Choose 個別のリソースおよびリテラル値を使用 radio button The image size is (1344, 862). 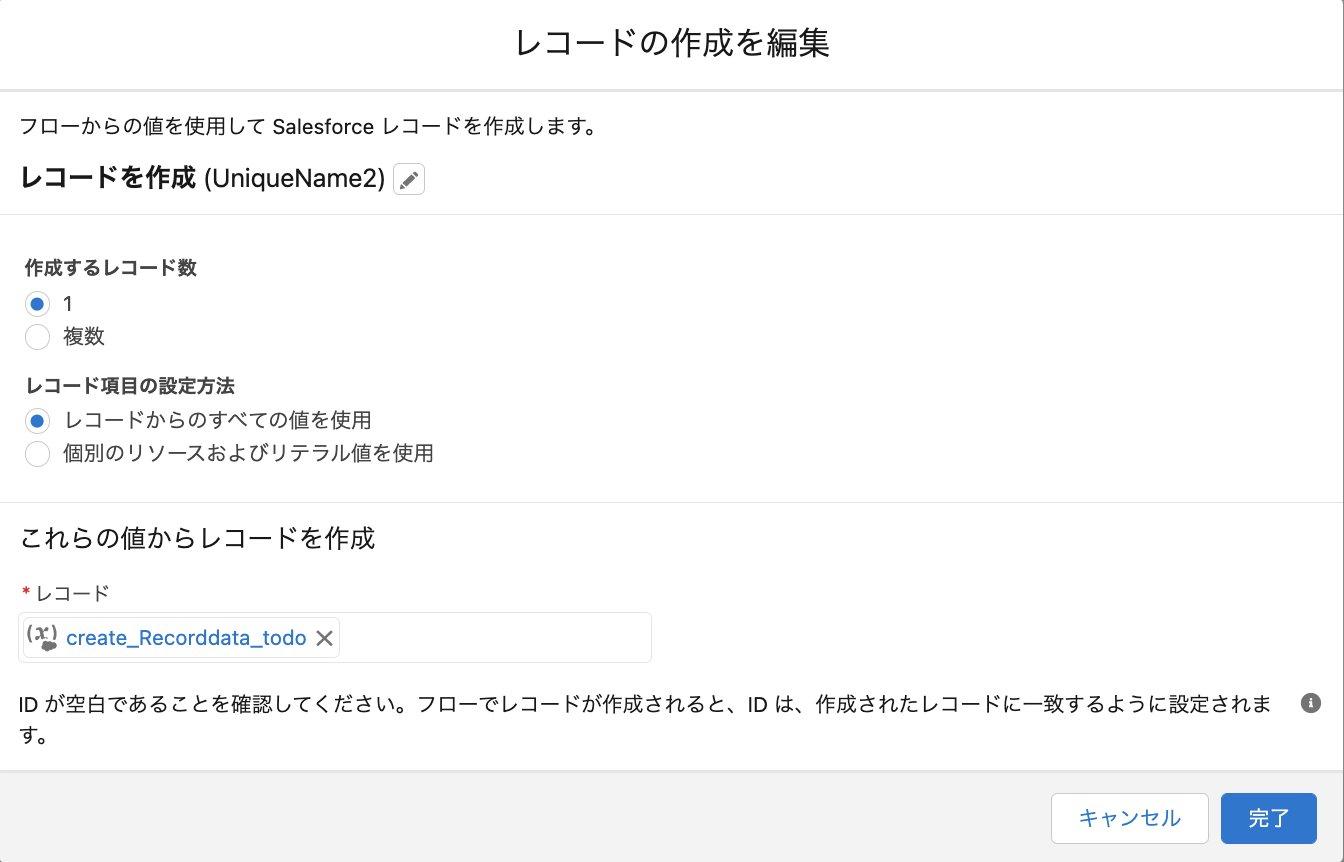[x=38, y=454]
